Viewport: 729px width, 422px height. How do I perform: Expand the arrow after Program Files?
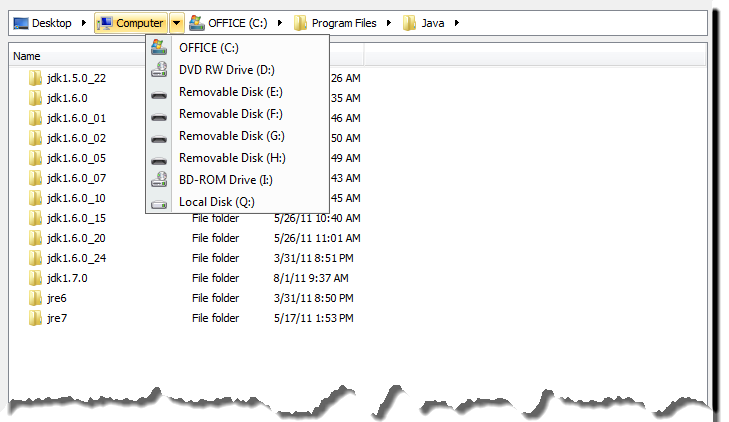pyautogui.click(x=391, y=22)
